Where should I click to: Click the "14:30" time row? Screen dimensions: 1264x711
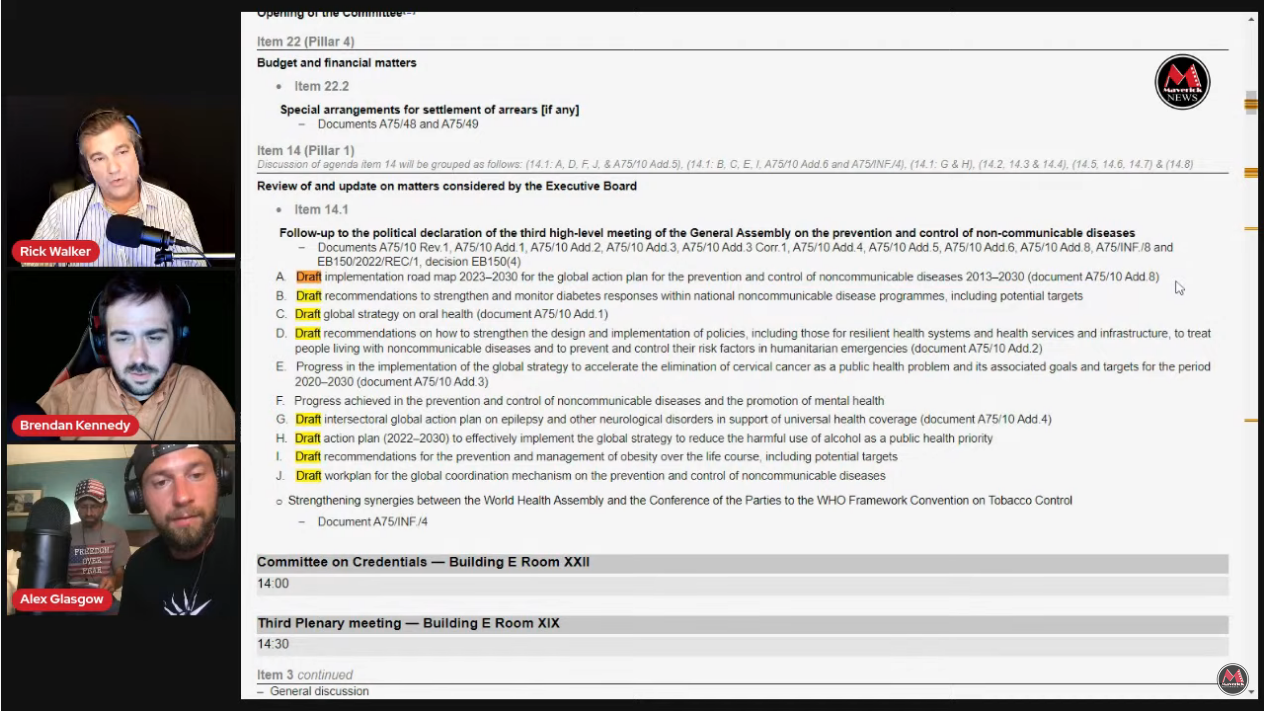point(742,645)
